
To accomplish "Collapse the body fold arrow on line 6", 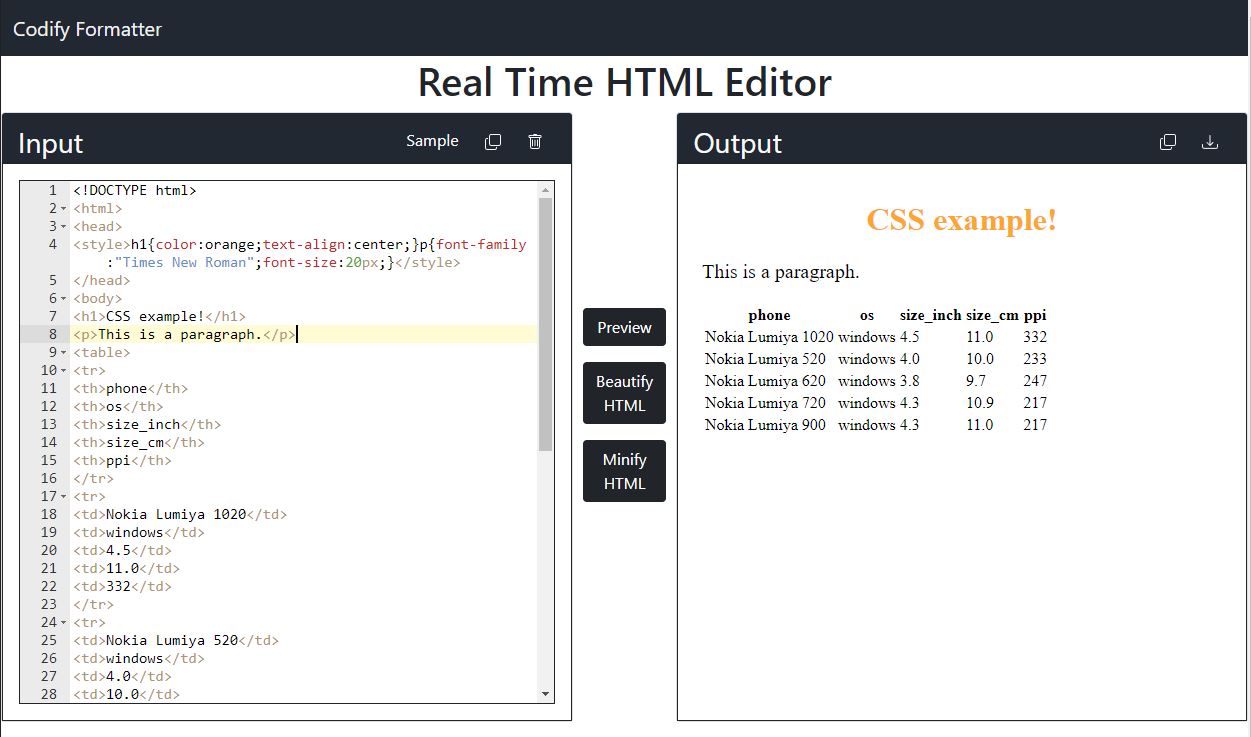I will pyautogui.click(x=61, y=298).
